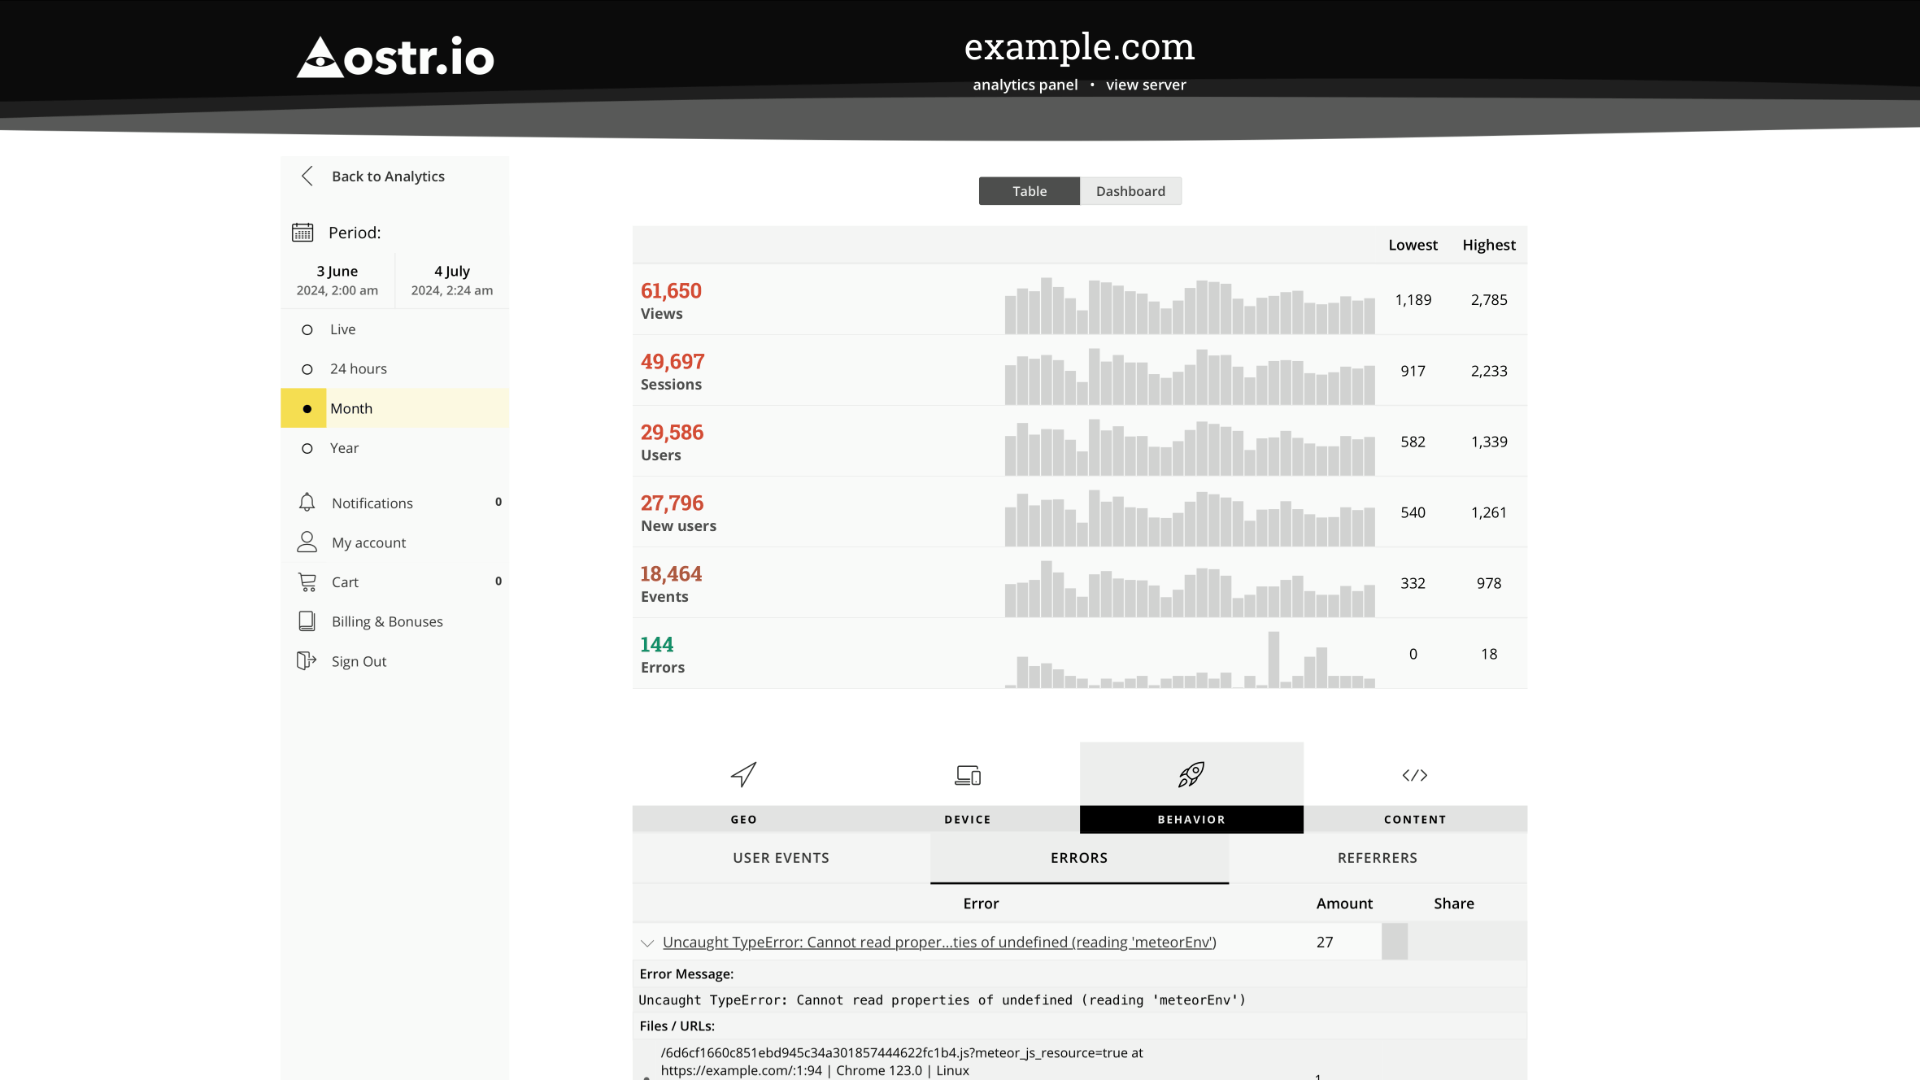The image size is (1920, 1080).
Task: Open the Content code brackets icon
Action: pos(1414,775)
